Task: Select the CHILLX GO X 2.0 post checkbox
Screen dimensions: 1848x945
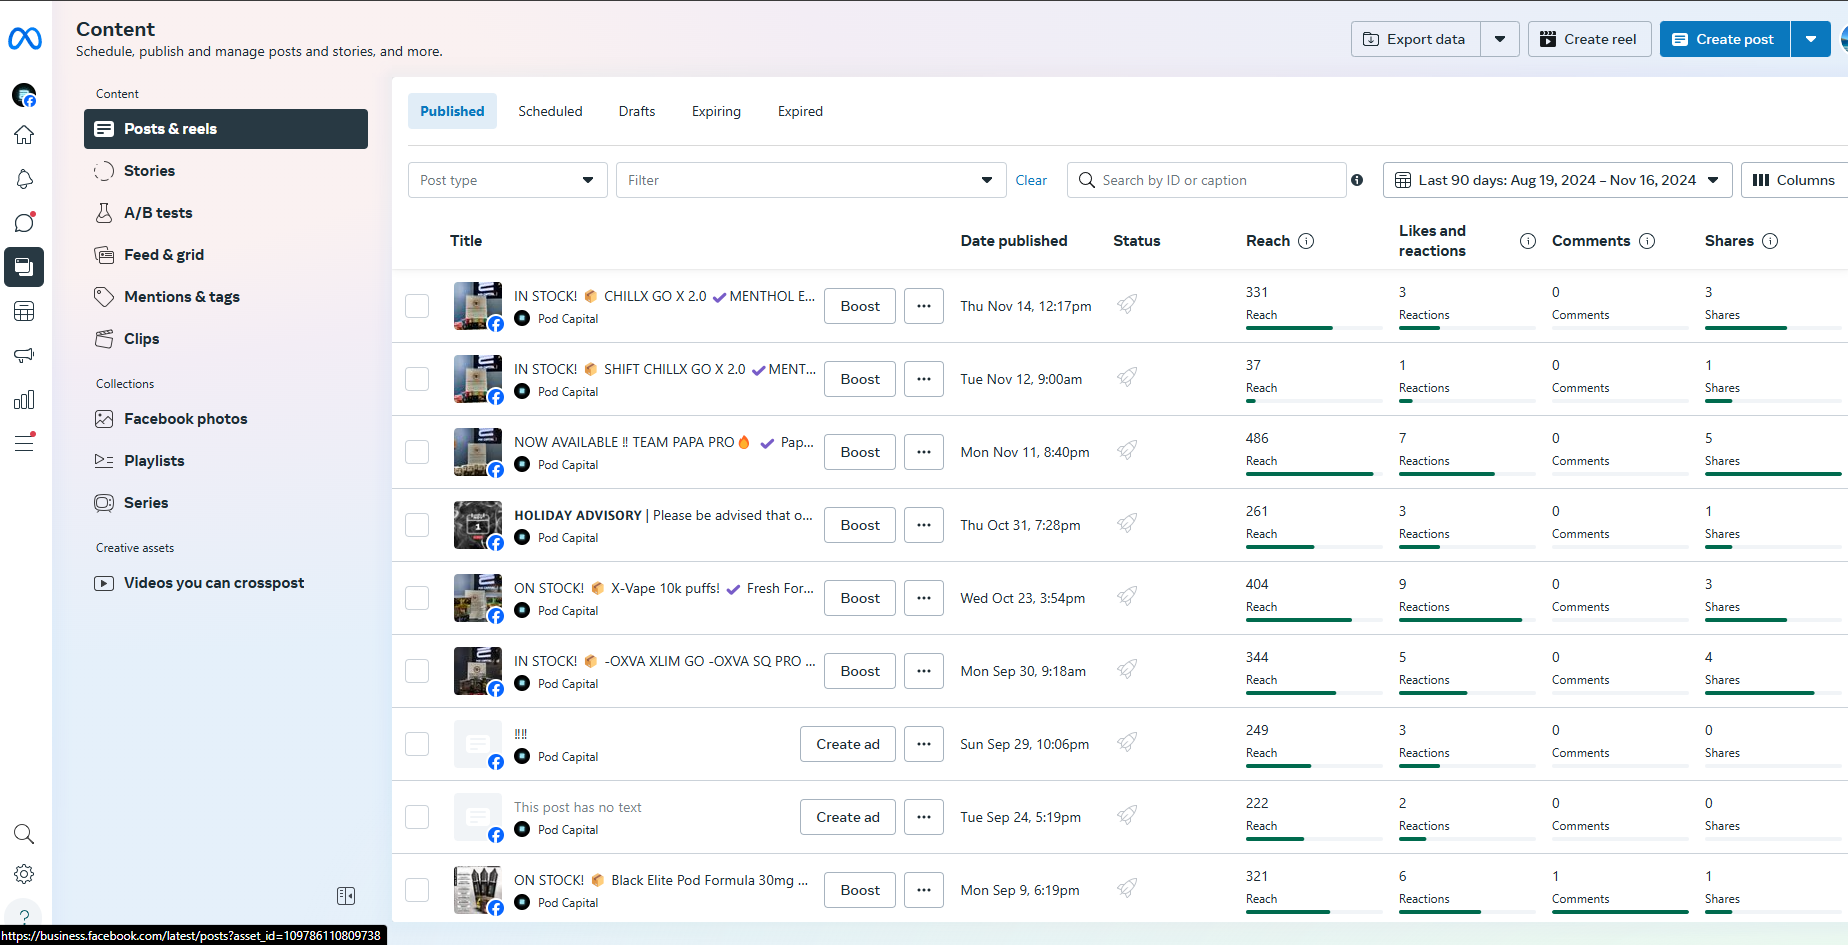Action: 417,306
